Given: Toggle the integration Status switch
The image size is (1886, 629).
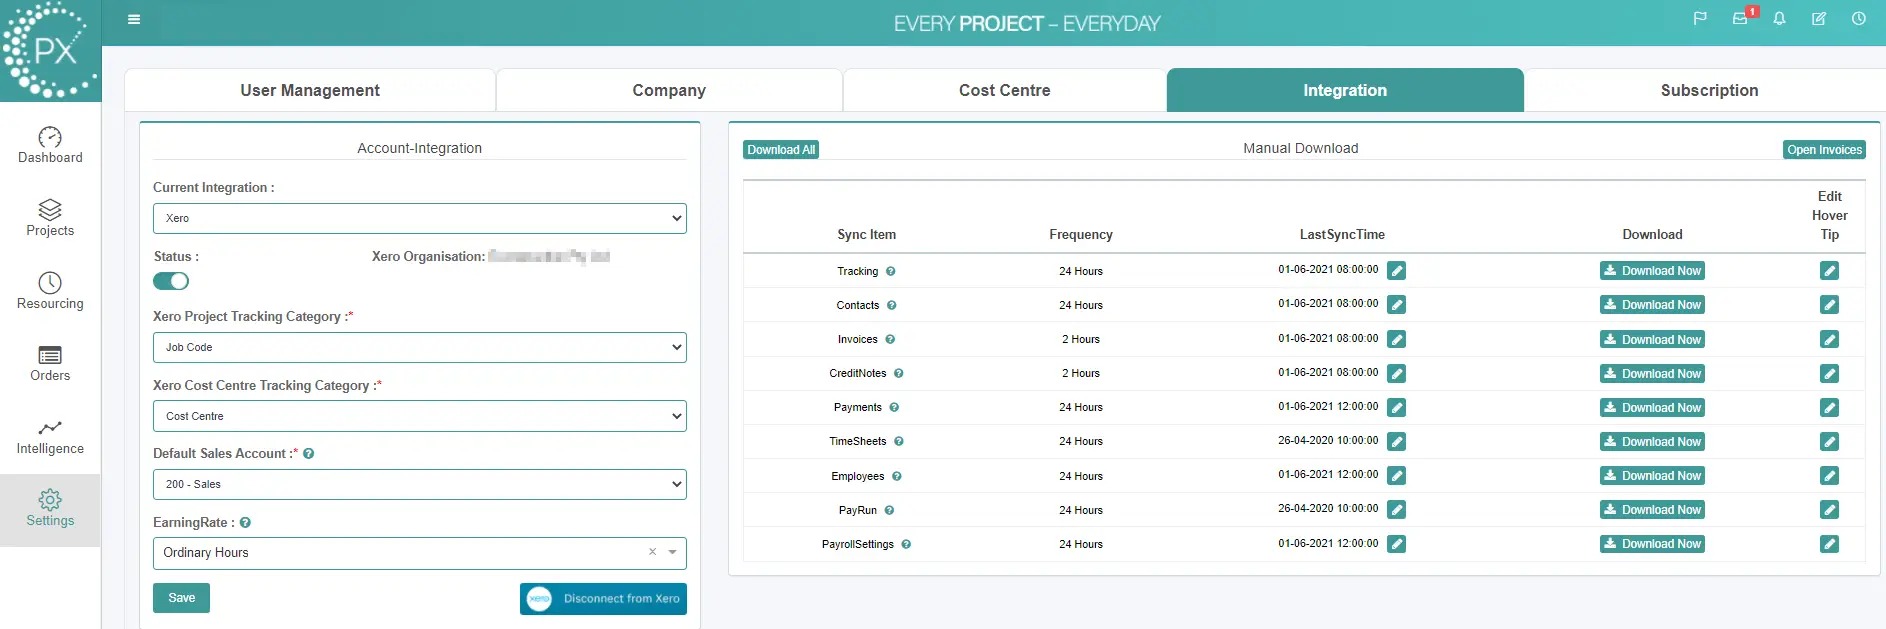Looking at the screenshot, I should 171,281.
